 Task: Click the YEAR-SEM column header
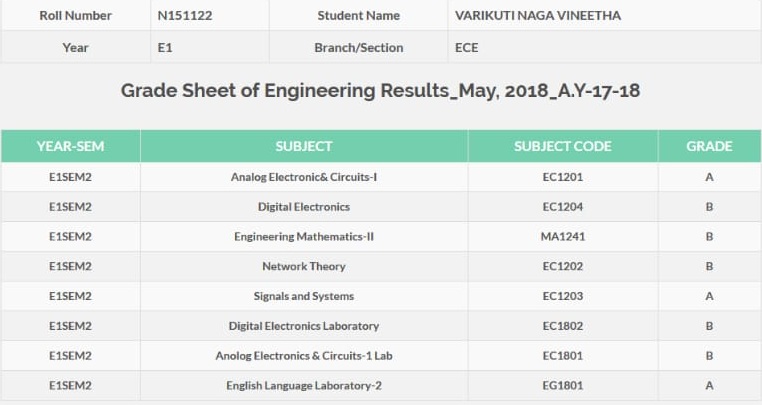coord(70,146)
